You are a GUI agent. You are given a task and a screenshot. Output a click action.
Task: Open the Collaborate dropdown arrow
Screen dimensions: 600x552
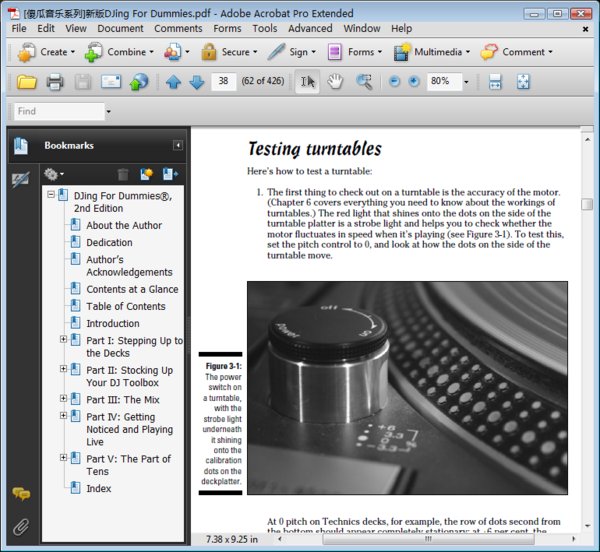(187, 52)
